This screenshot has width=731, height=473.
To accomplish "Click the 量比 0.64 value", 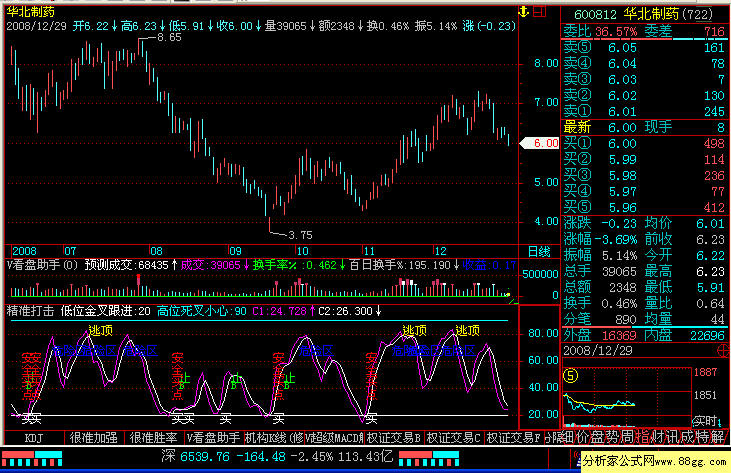I will point(710,303).
